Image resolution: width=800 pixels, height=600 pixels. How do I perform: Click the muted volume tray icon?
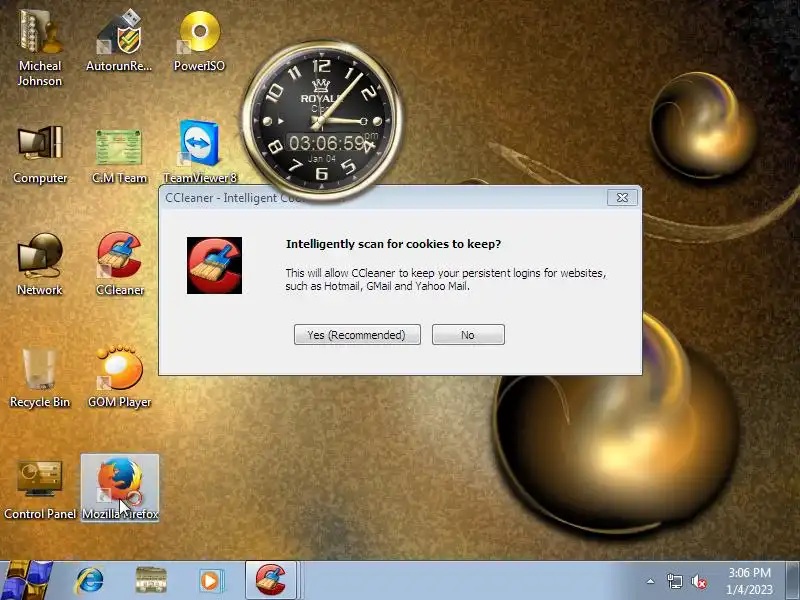[x=698, y=581]
